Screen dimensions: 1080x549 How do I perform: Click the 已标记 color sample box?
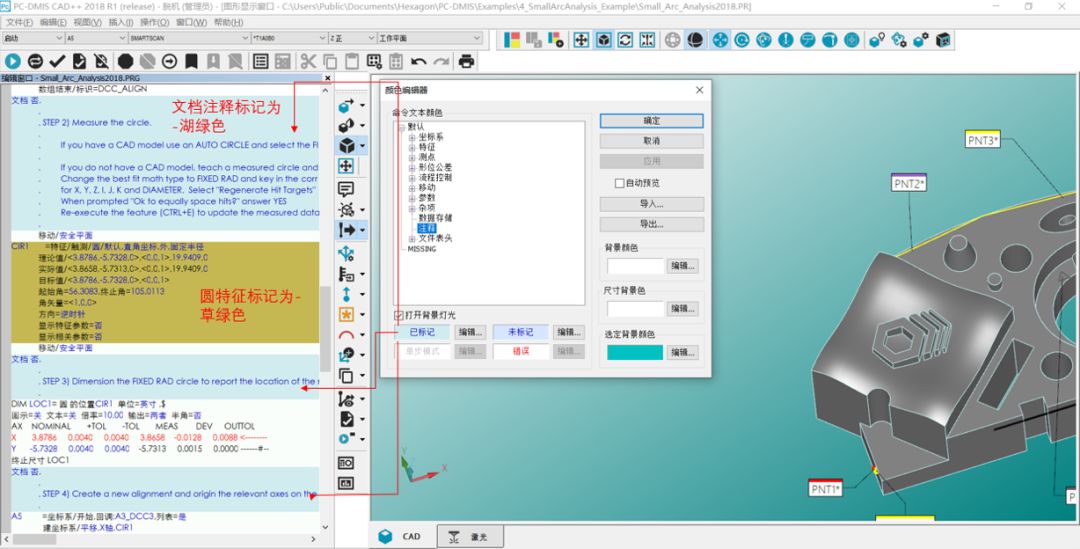tap(422, 332)
